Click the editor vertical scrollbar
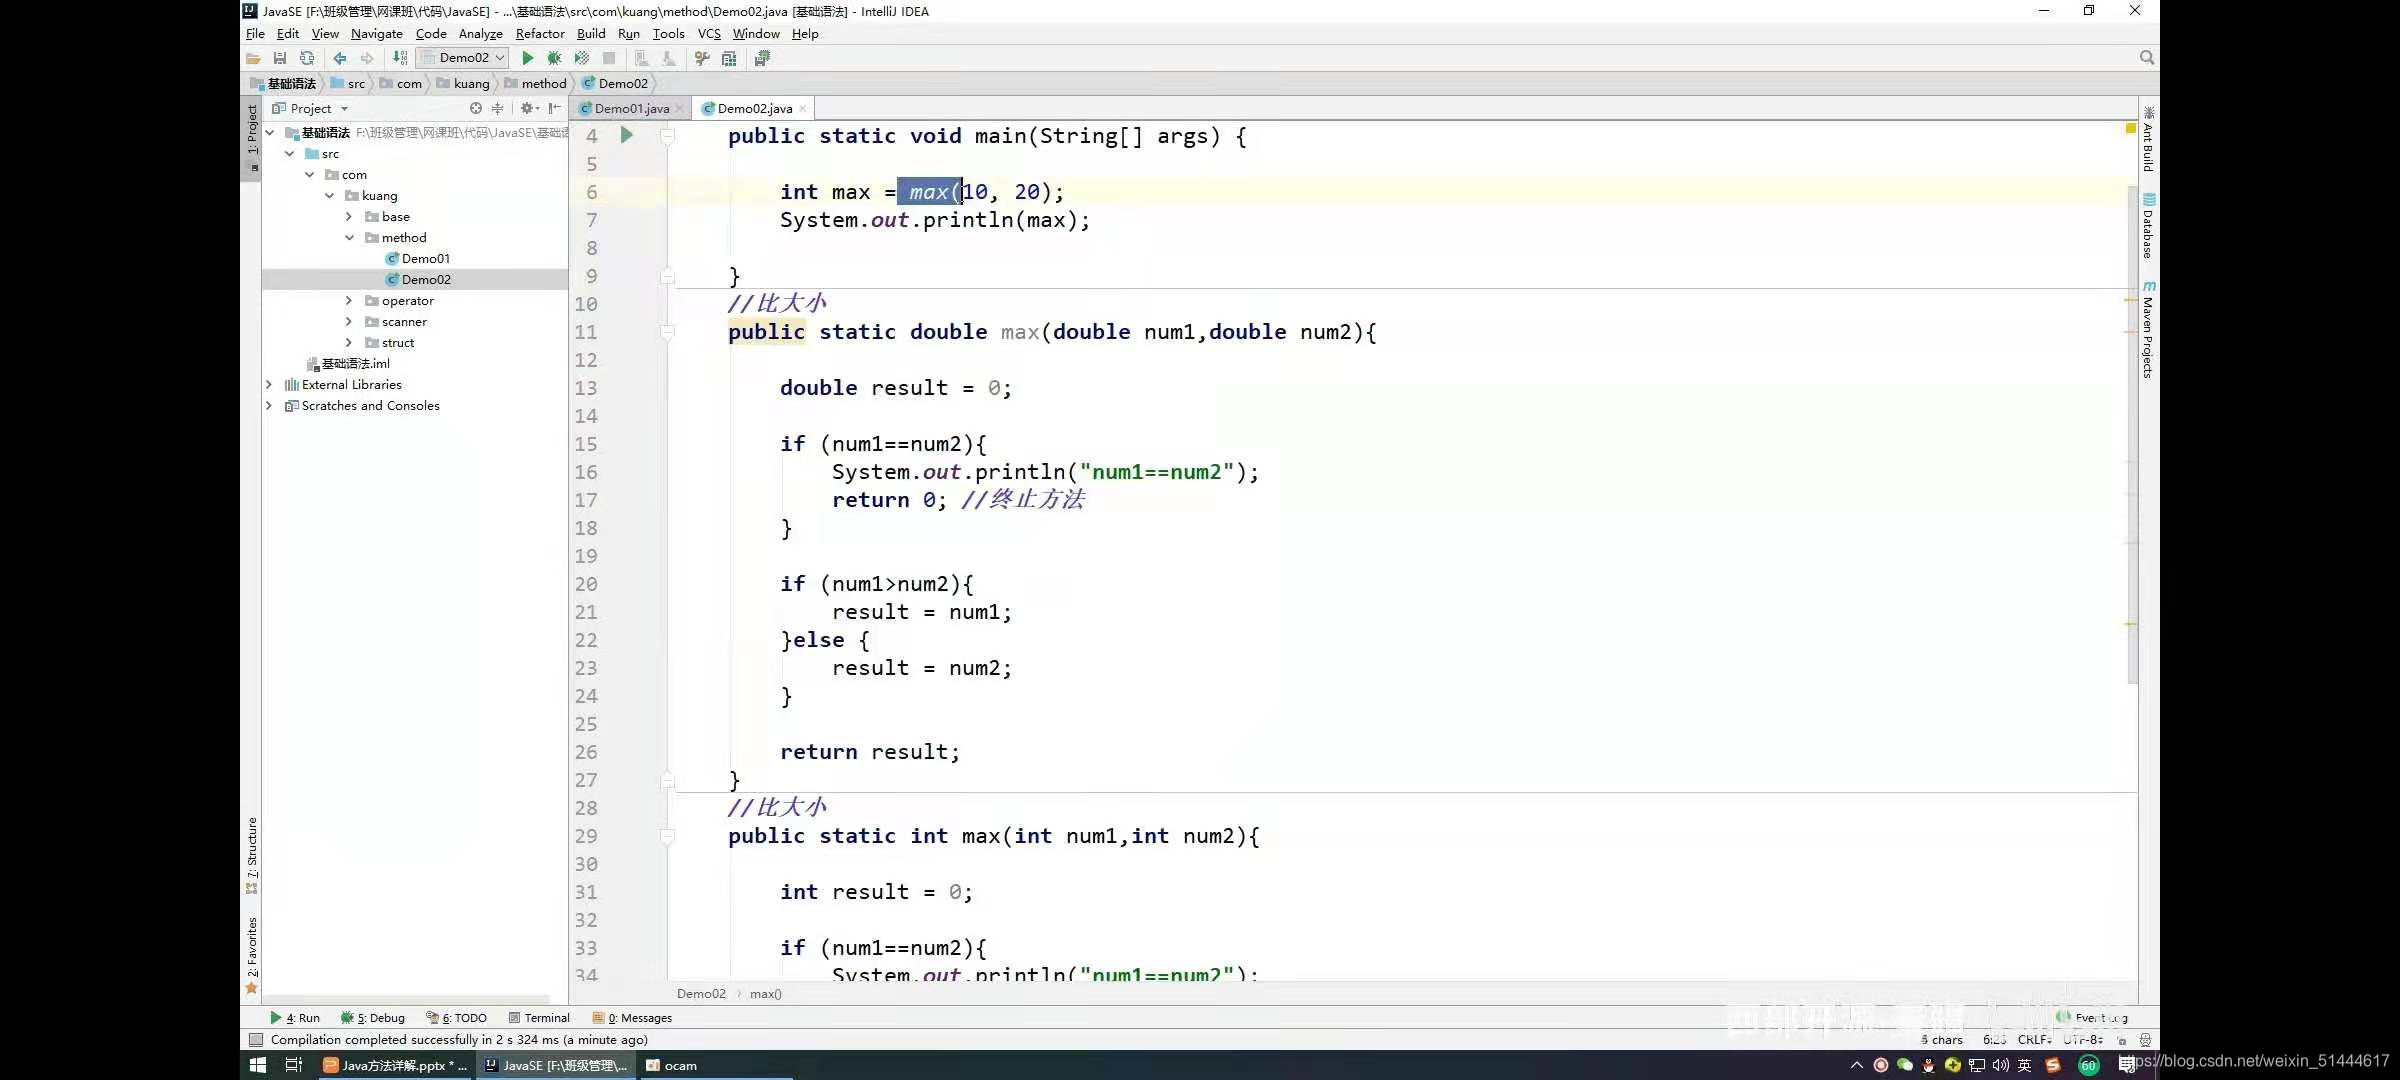This screenshot has height=1080, width=2400. pyautogui.click(x=2131, y=430)
